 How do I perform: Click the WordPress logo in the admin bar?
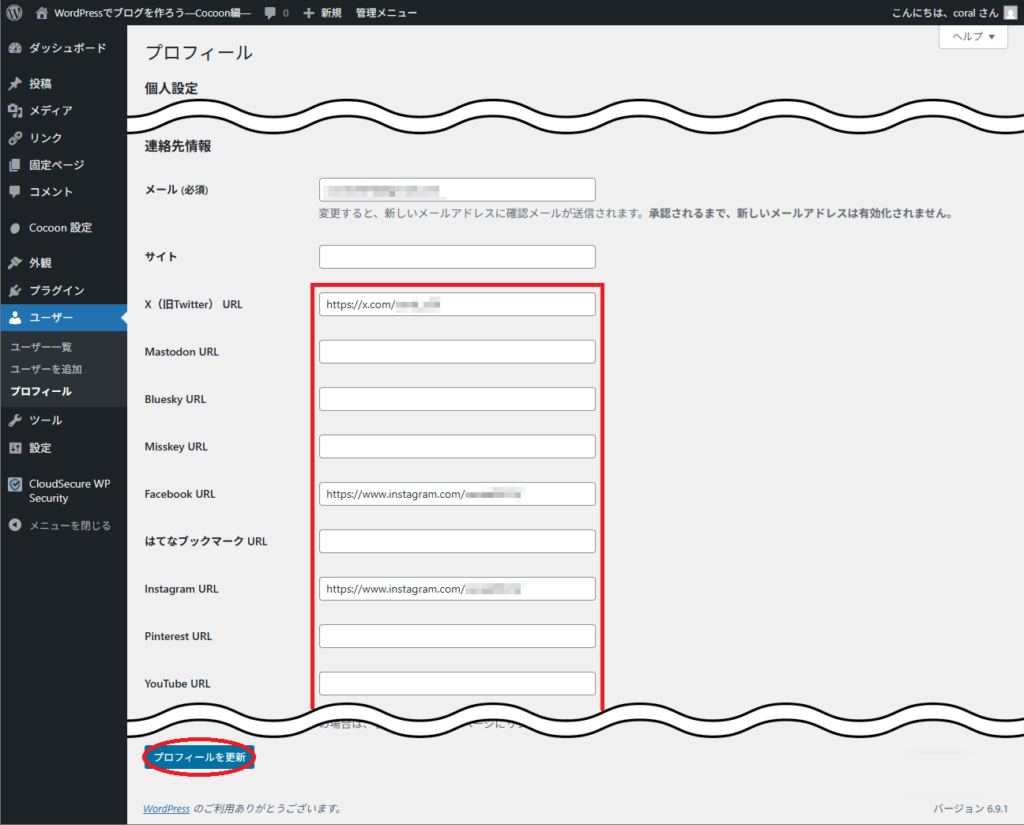[12, 13]
